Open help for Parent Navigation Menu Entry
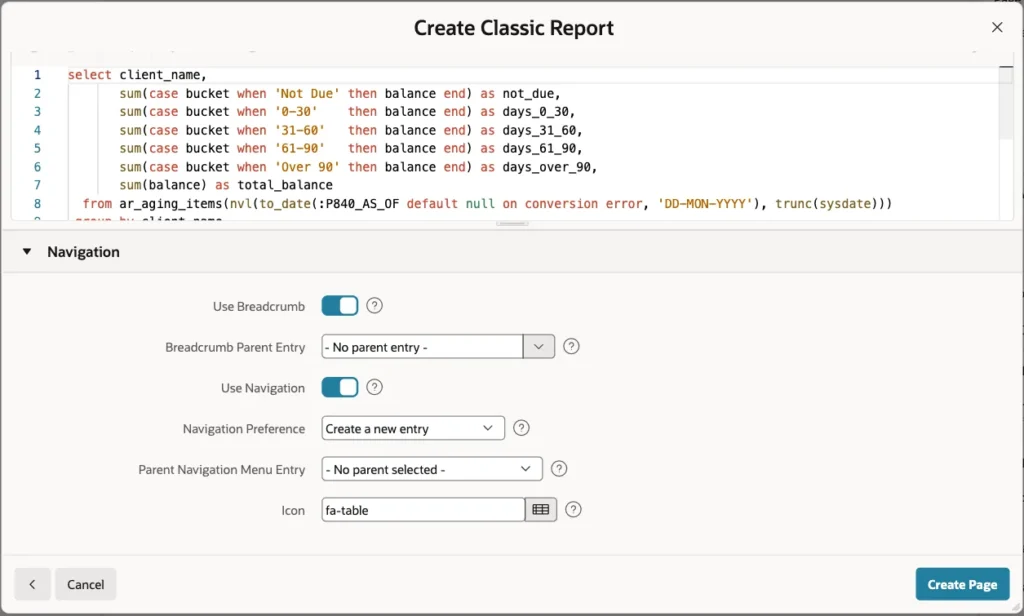 coord(559,468)
